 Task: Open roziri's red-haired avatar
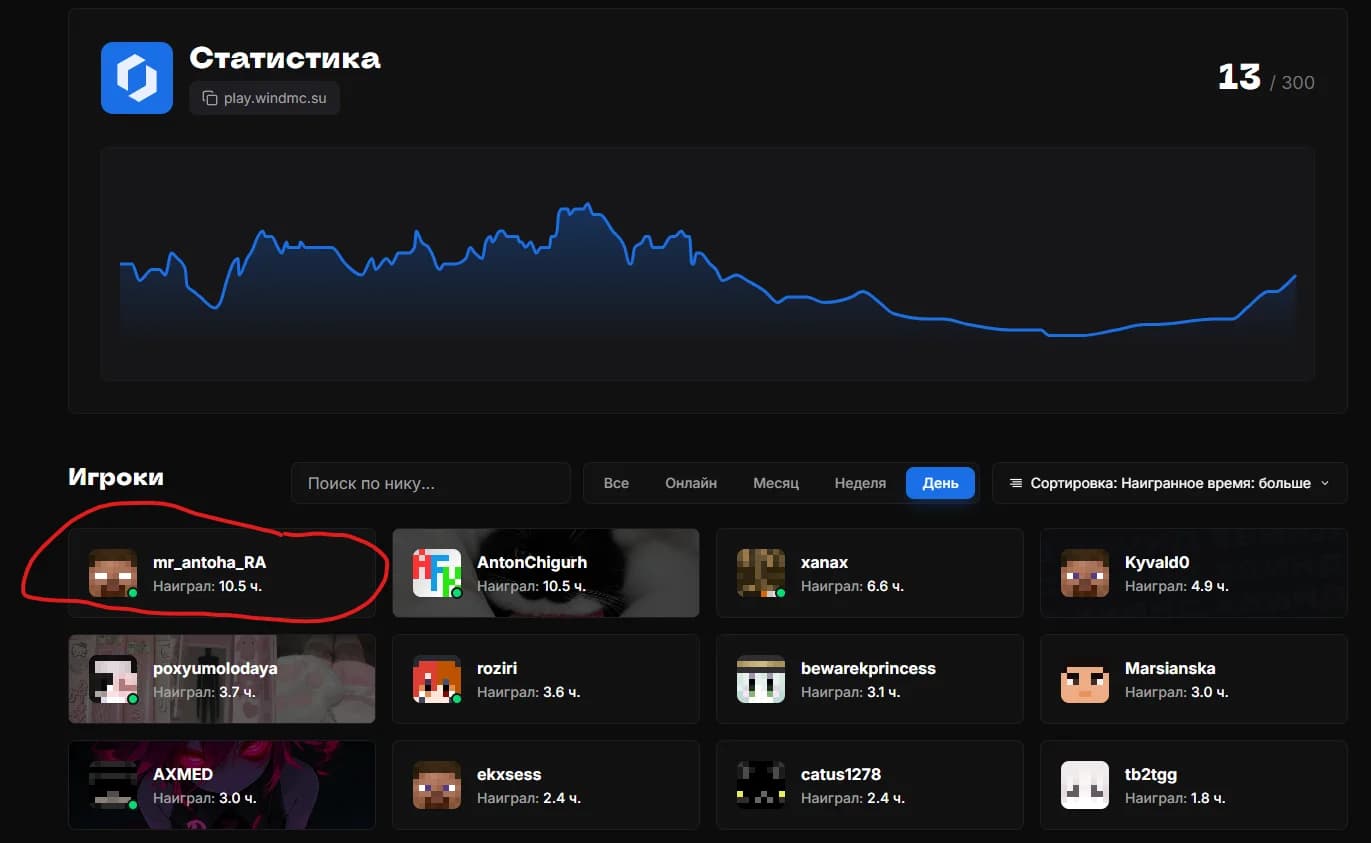tap(437, 679)
